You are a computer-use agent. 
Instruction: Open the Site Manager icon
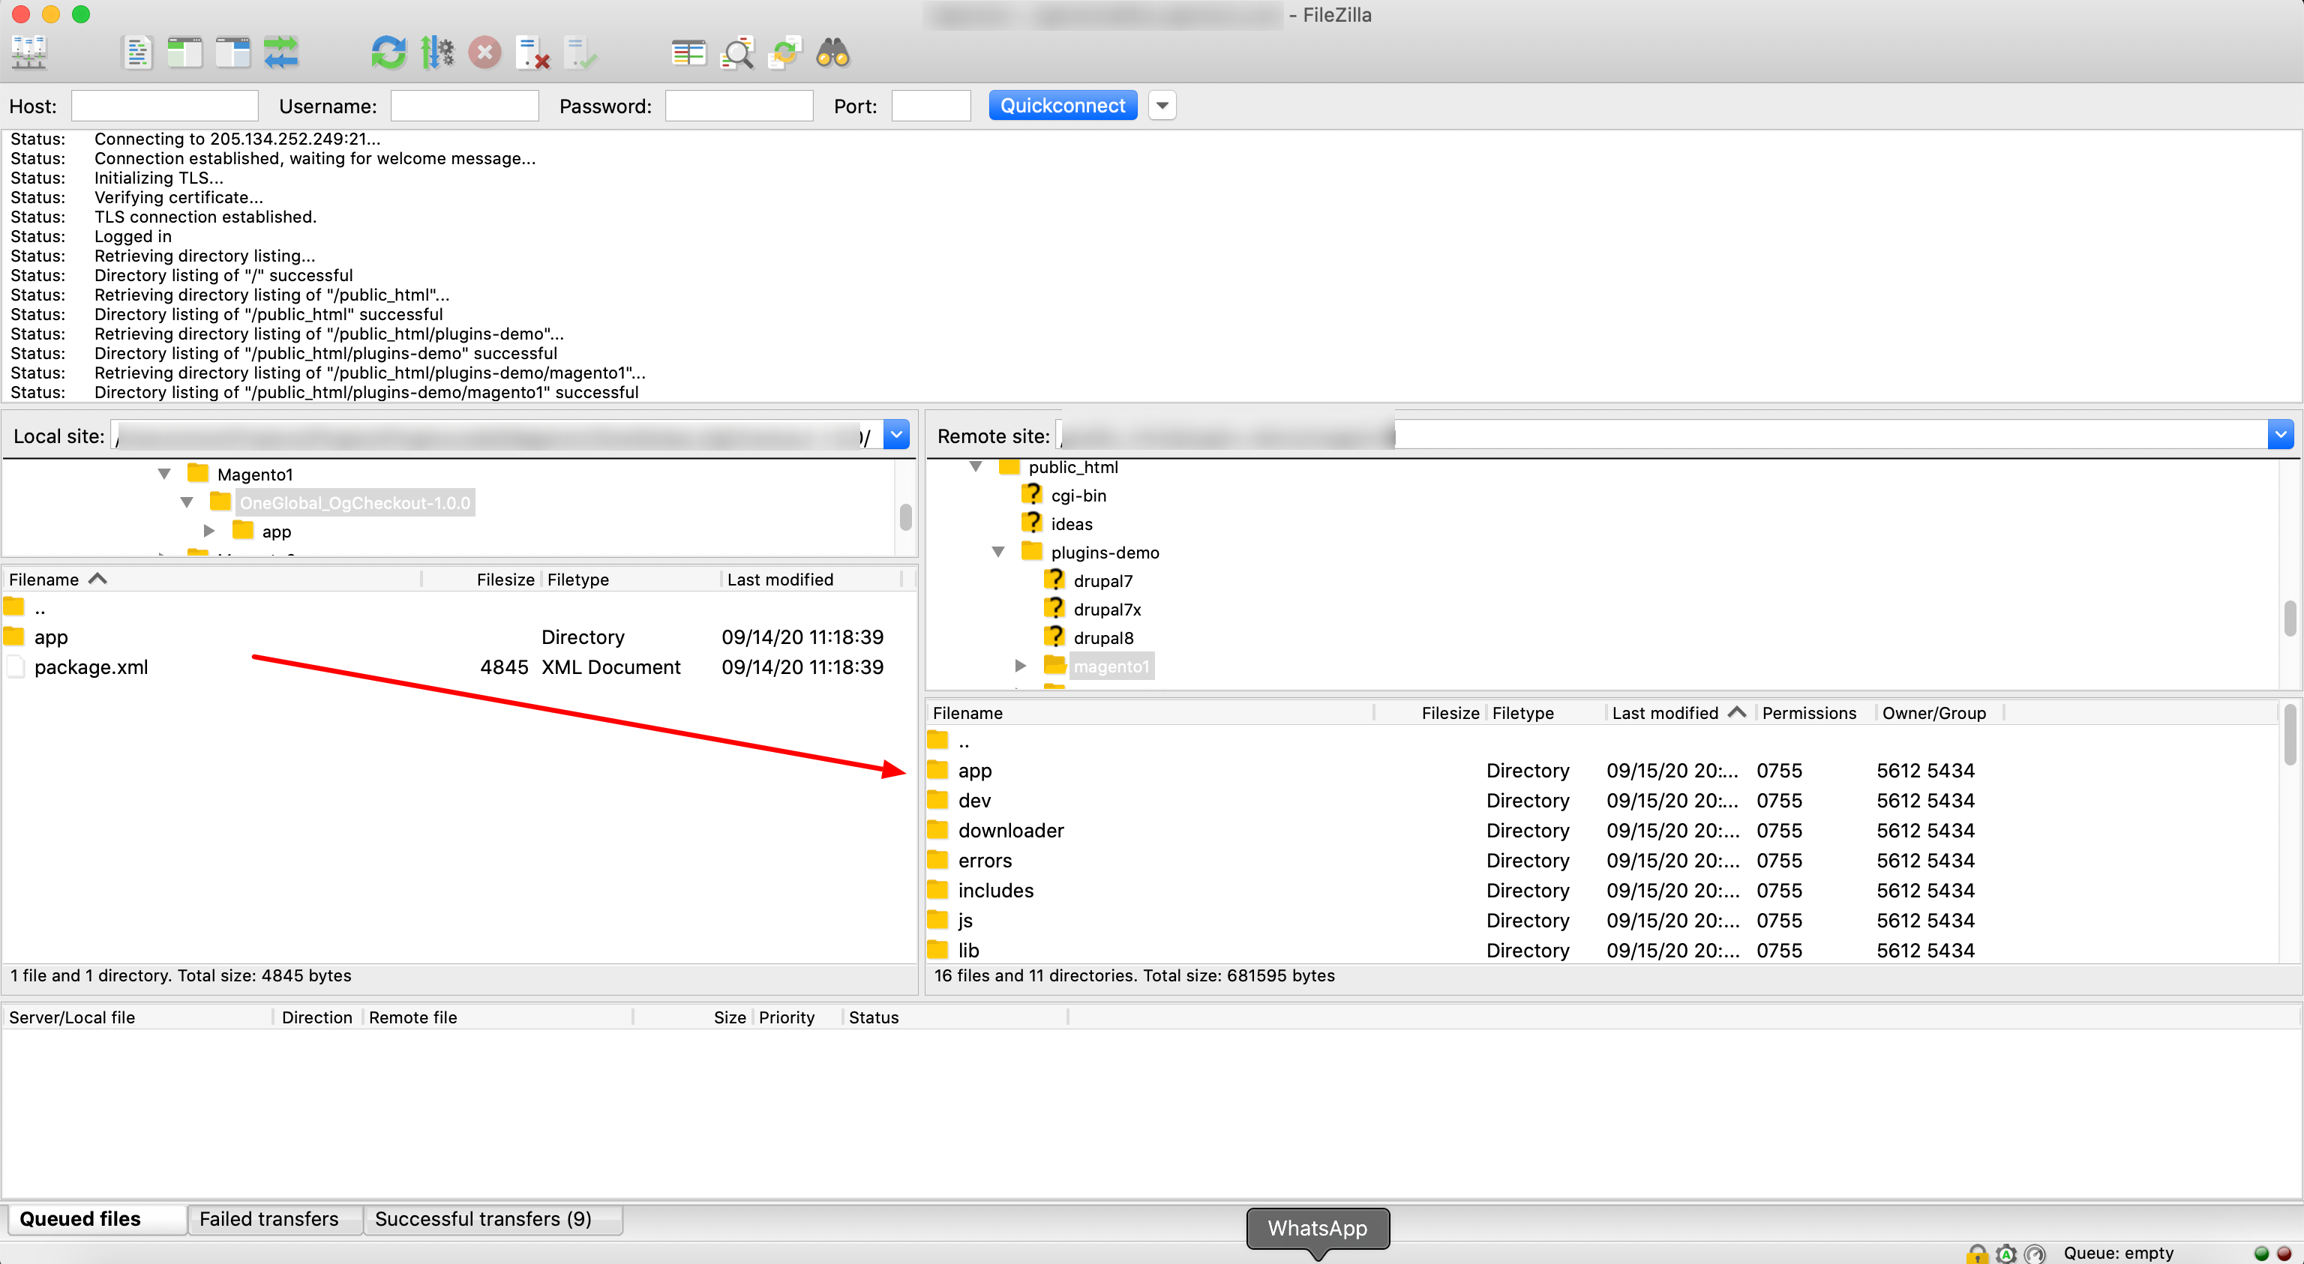point(29,52)
